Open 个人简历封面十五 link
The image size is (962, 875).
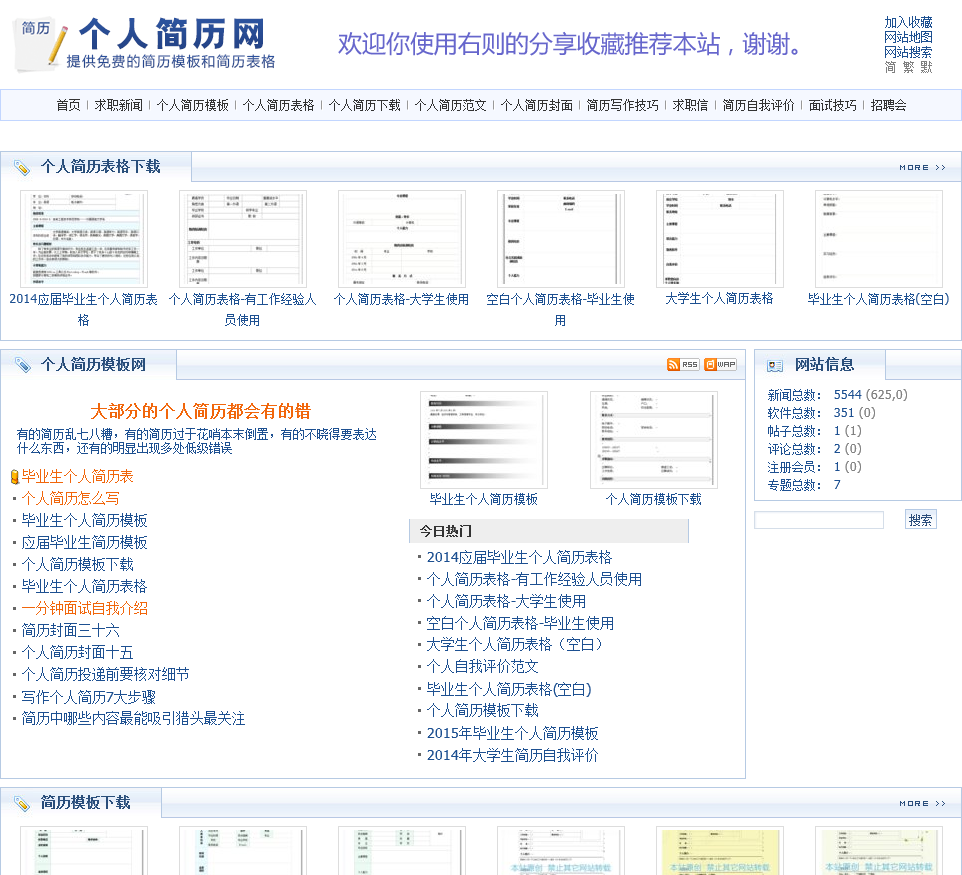pyautogui.click(x=77, y=653)
